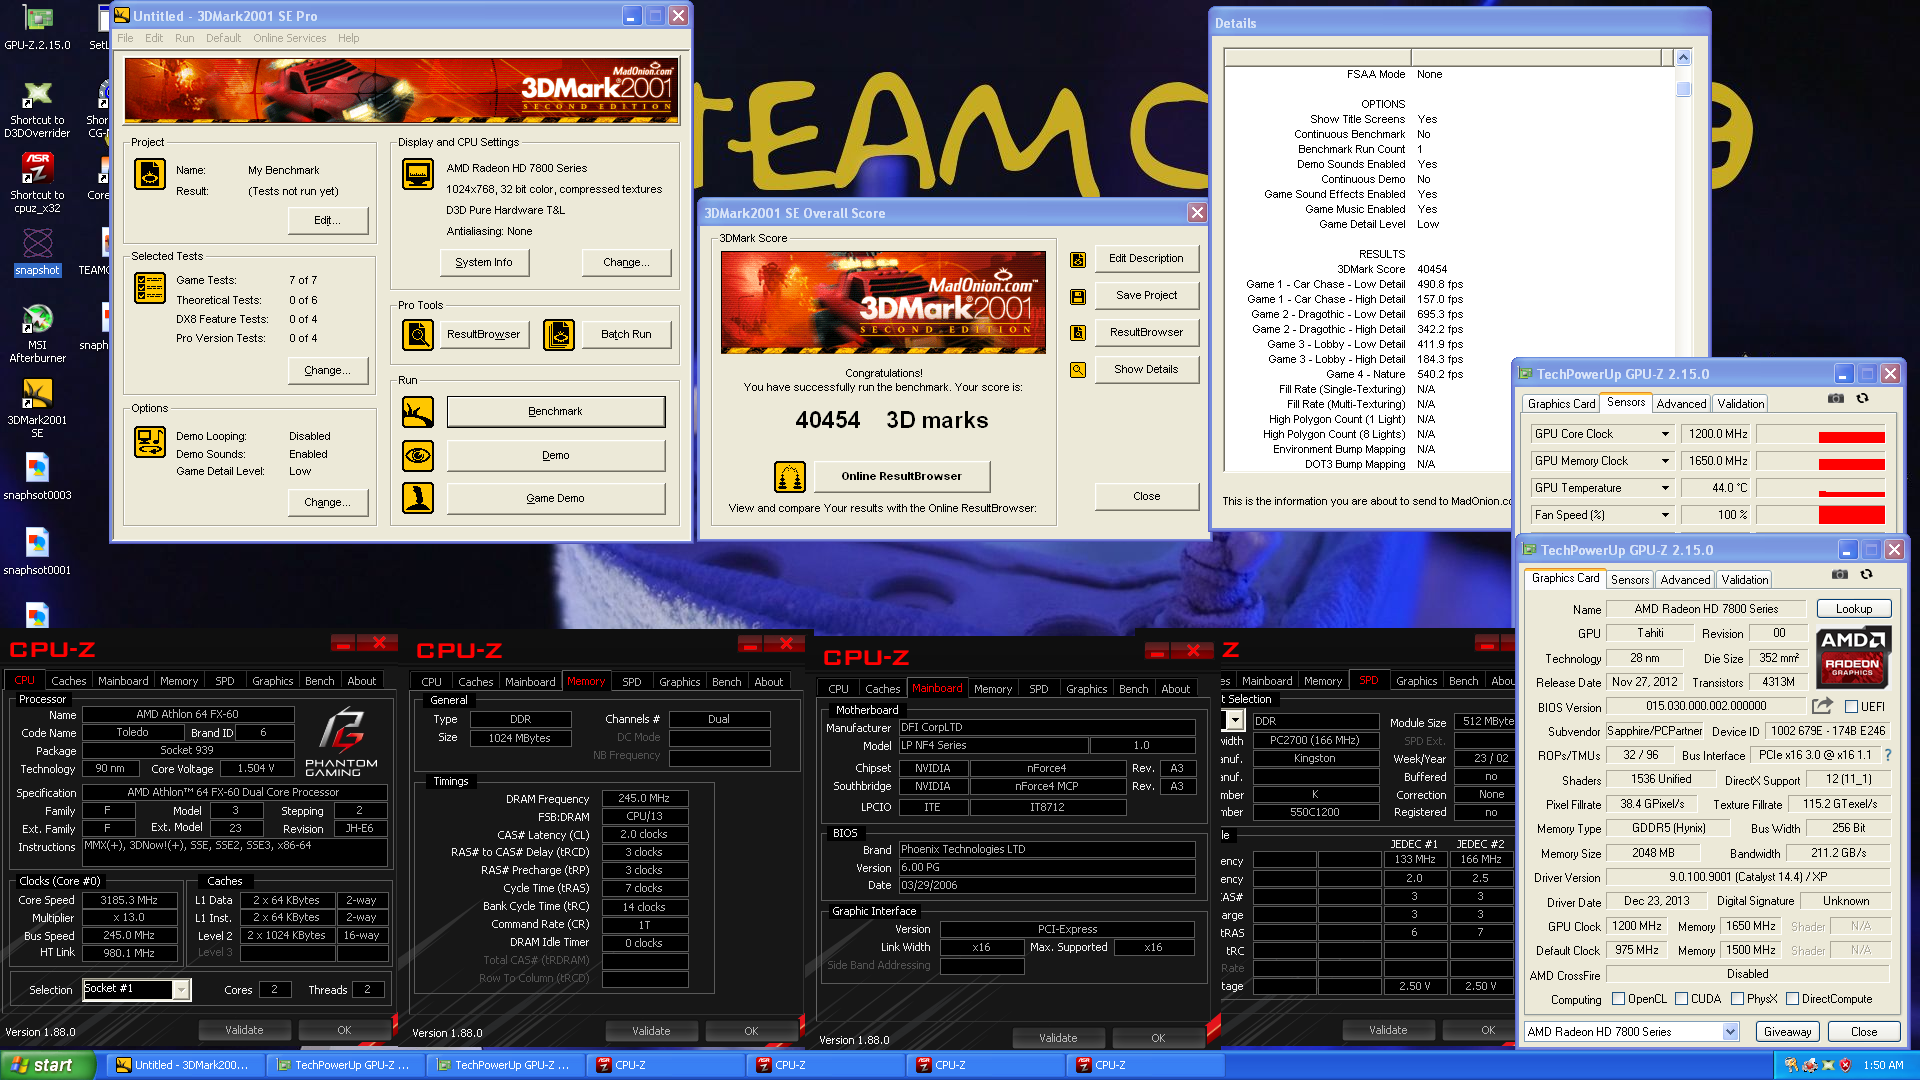
Task: Click the Online ResultBrowser icon
Action: (790, 476)
